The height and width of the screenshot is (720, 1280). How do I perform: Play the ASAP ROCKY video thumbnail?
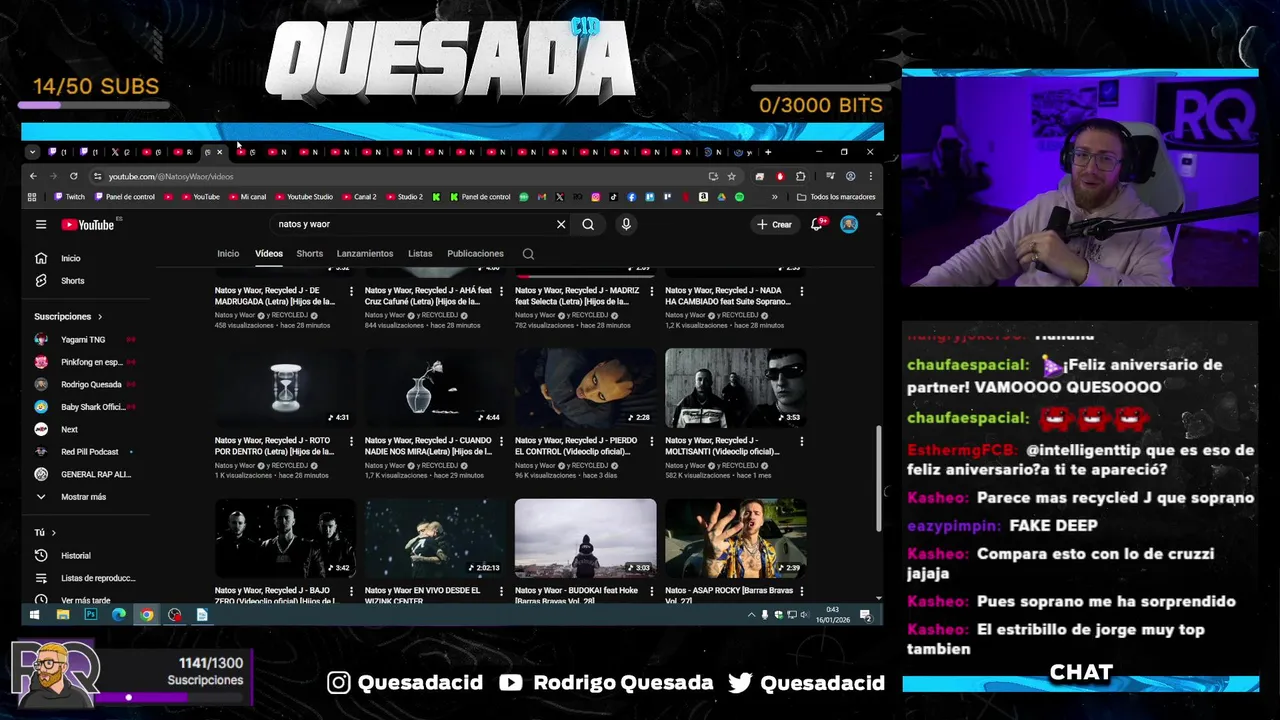[735, 538]
